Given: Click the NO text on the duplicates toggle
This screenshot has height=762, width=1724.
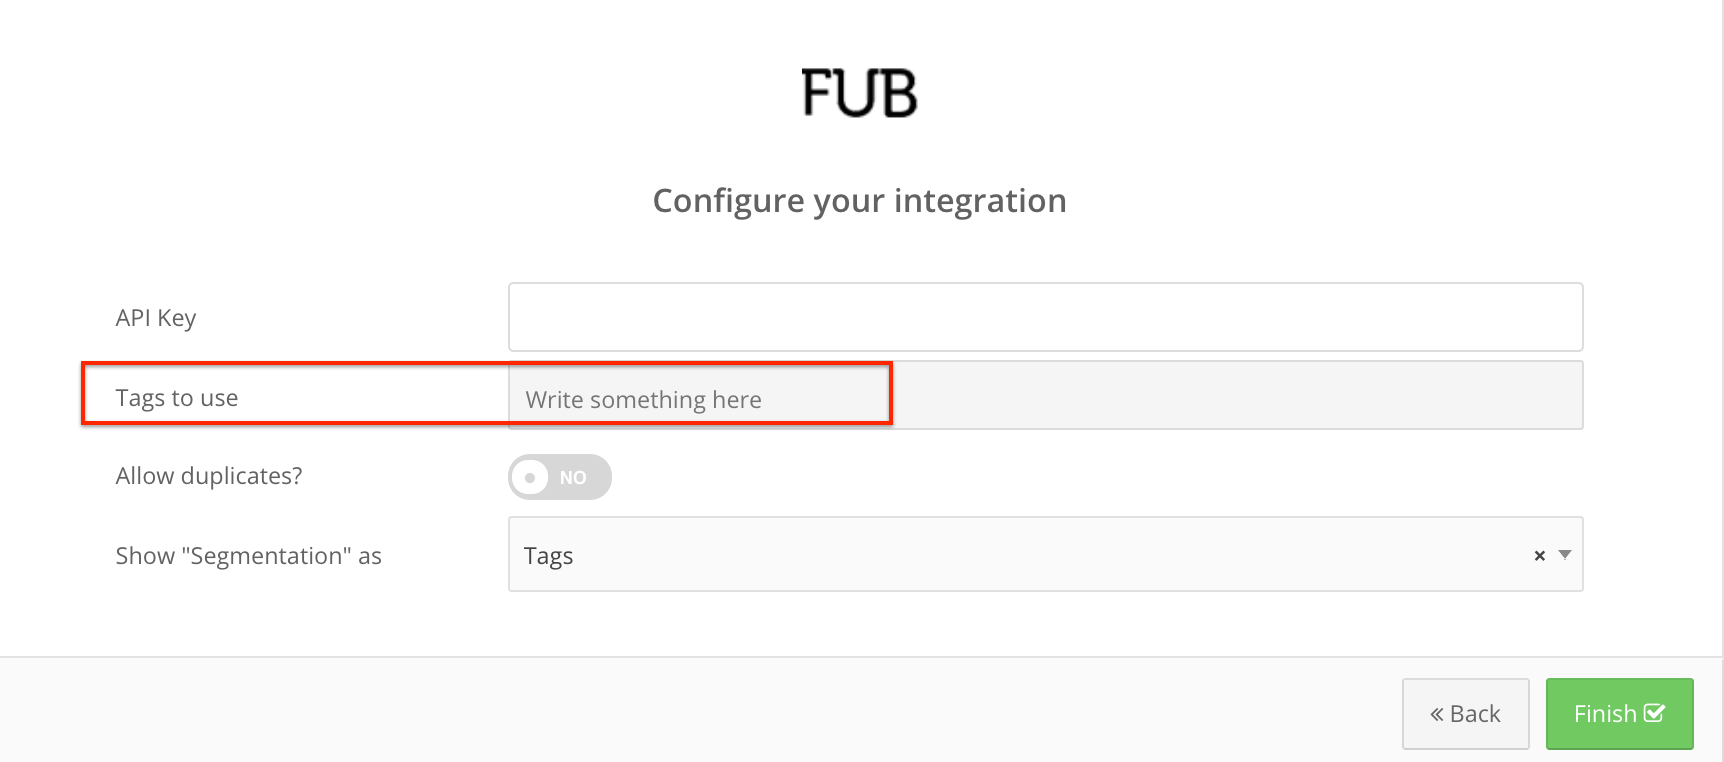Looking at the screenshot, I should 573,478.
